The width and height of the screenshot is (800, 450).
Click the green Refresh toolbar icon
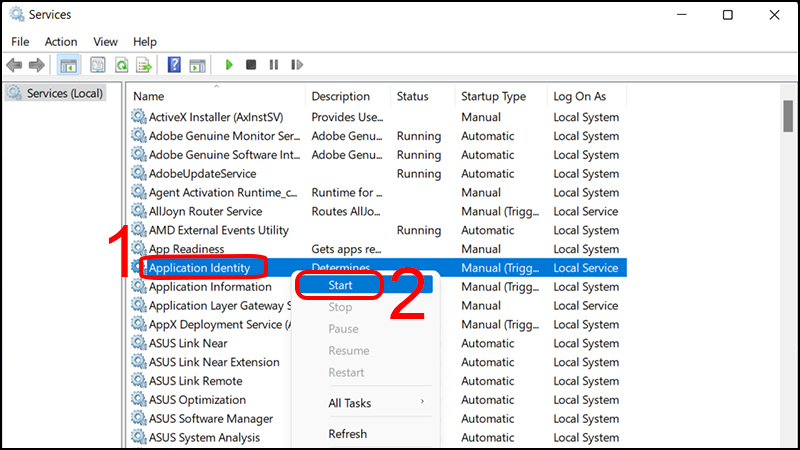coord(121,65)
